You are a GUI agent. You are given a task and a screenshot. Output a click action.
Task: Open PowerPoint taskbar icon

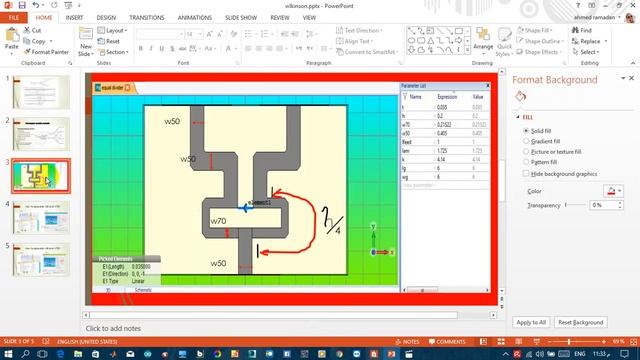(391, 354)
